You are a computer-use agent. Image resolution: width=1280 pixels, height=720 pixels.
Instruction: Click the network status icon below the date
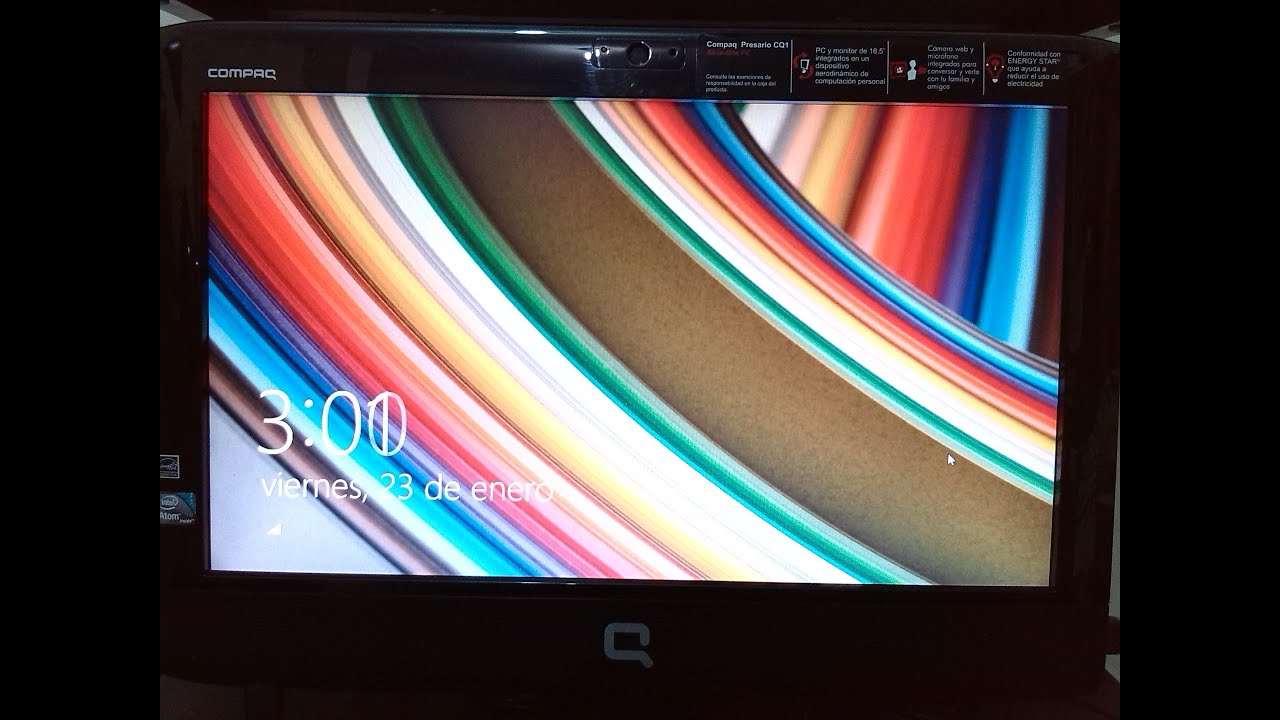pyautogui.click(x=273, y=529)
